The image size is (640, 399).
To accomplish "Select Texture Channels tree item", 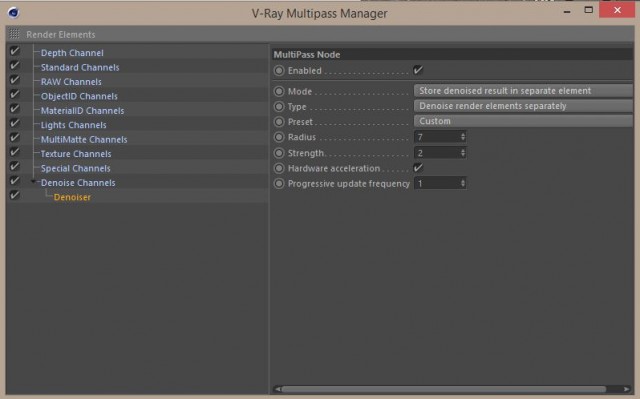I will click(76, 154).
